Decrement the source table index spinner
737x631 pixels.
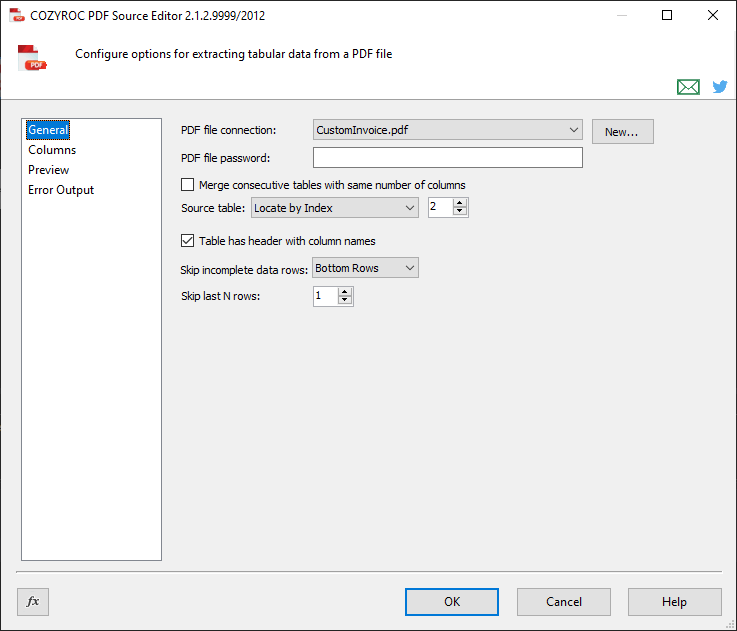tap(460, 212)
